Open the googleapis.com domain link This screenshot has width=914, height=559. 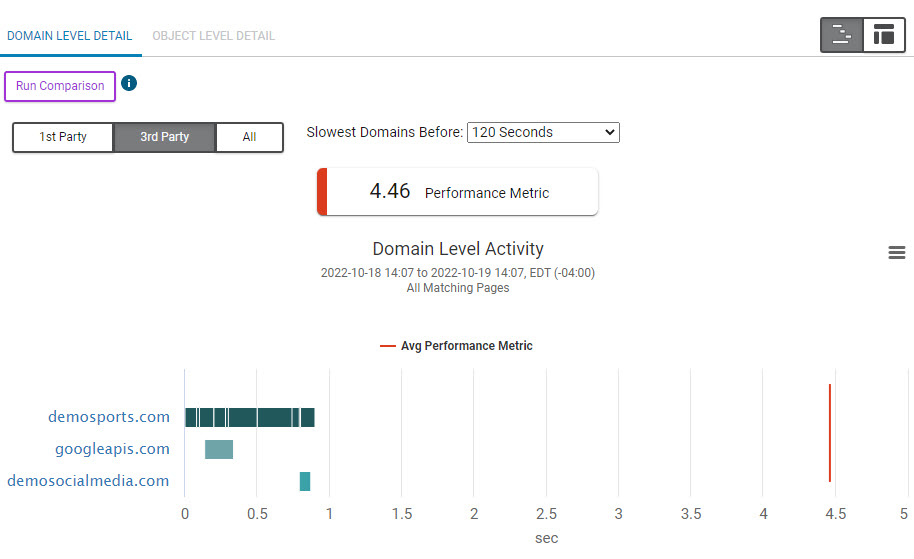(112, 449)
